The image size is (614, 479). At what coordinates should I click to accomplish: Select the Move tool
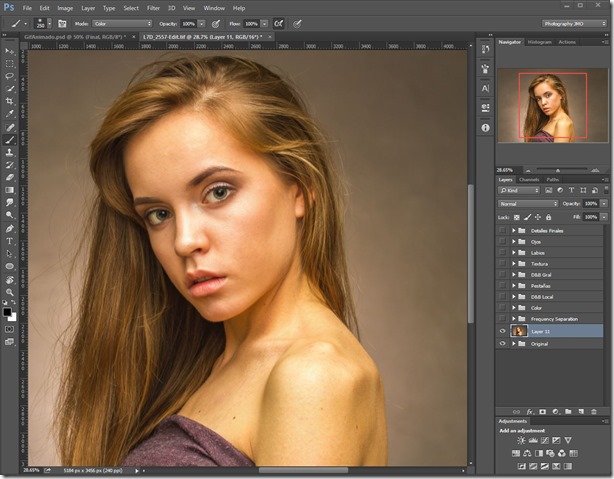(x=9, y=51)
